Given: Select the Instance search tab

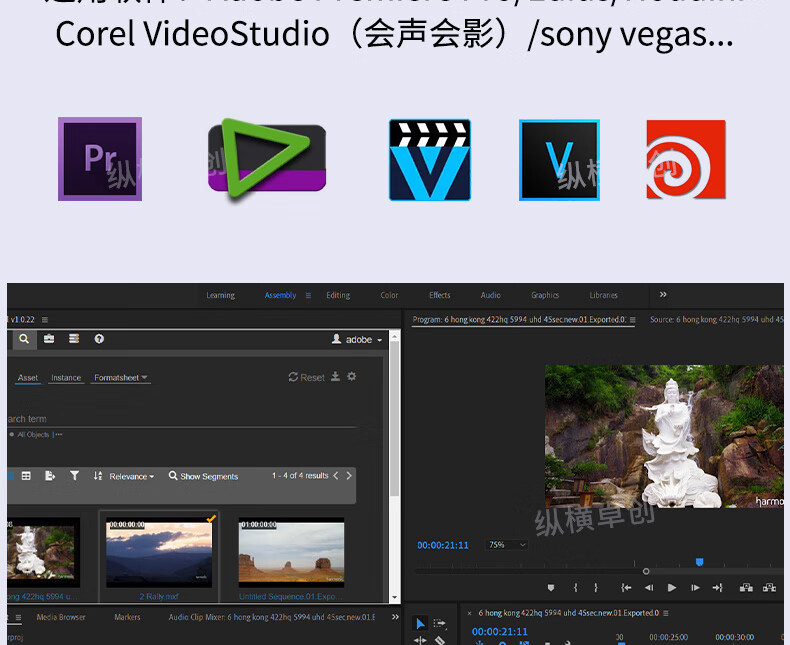Looking at the screenshot, I should pos(66,377).
